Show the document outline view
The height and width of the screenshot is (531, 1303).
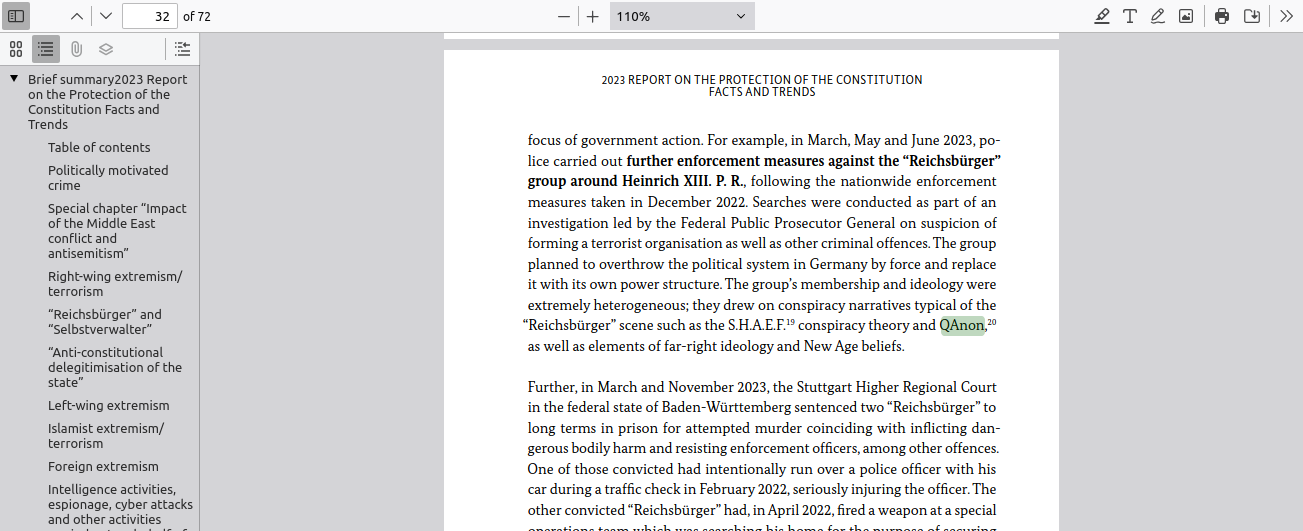tap(46, 49)
